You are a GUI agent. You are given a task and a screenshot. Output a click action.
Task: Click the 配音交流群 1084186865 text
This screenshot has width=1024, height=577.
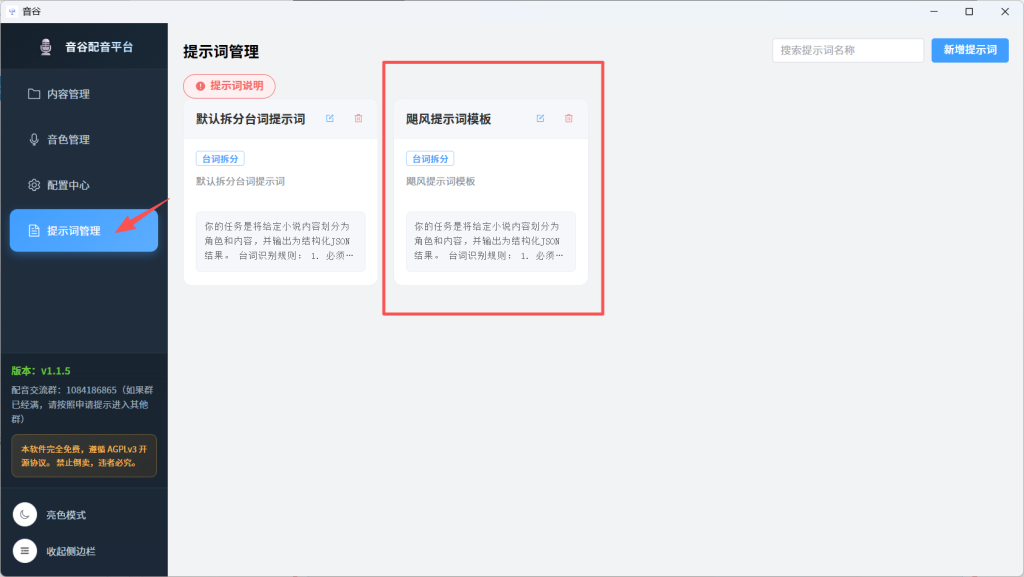click(x=83, y=404)
